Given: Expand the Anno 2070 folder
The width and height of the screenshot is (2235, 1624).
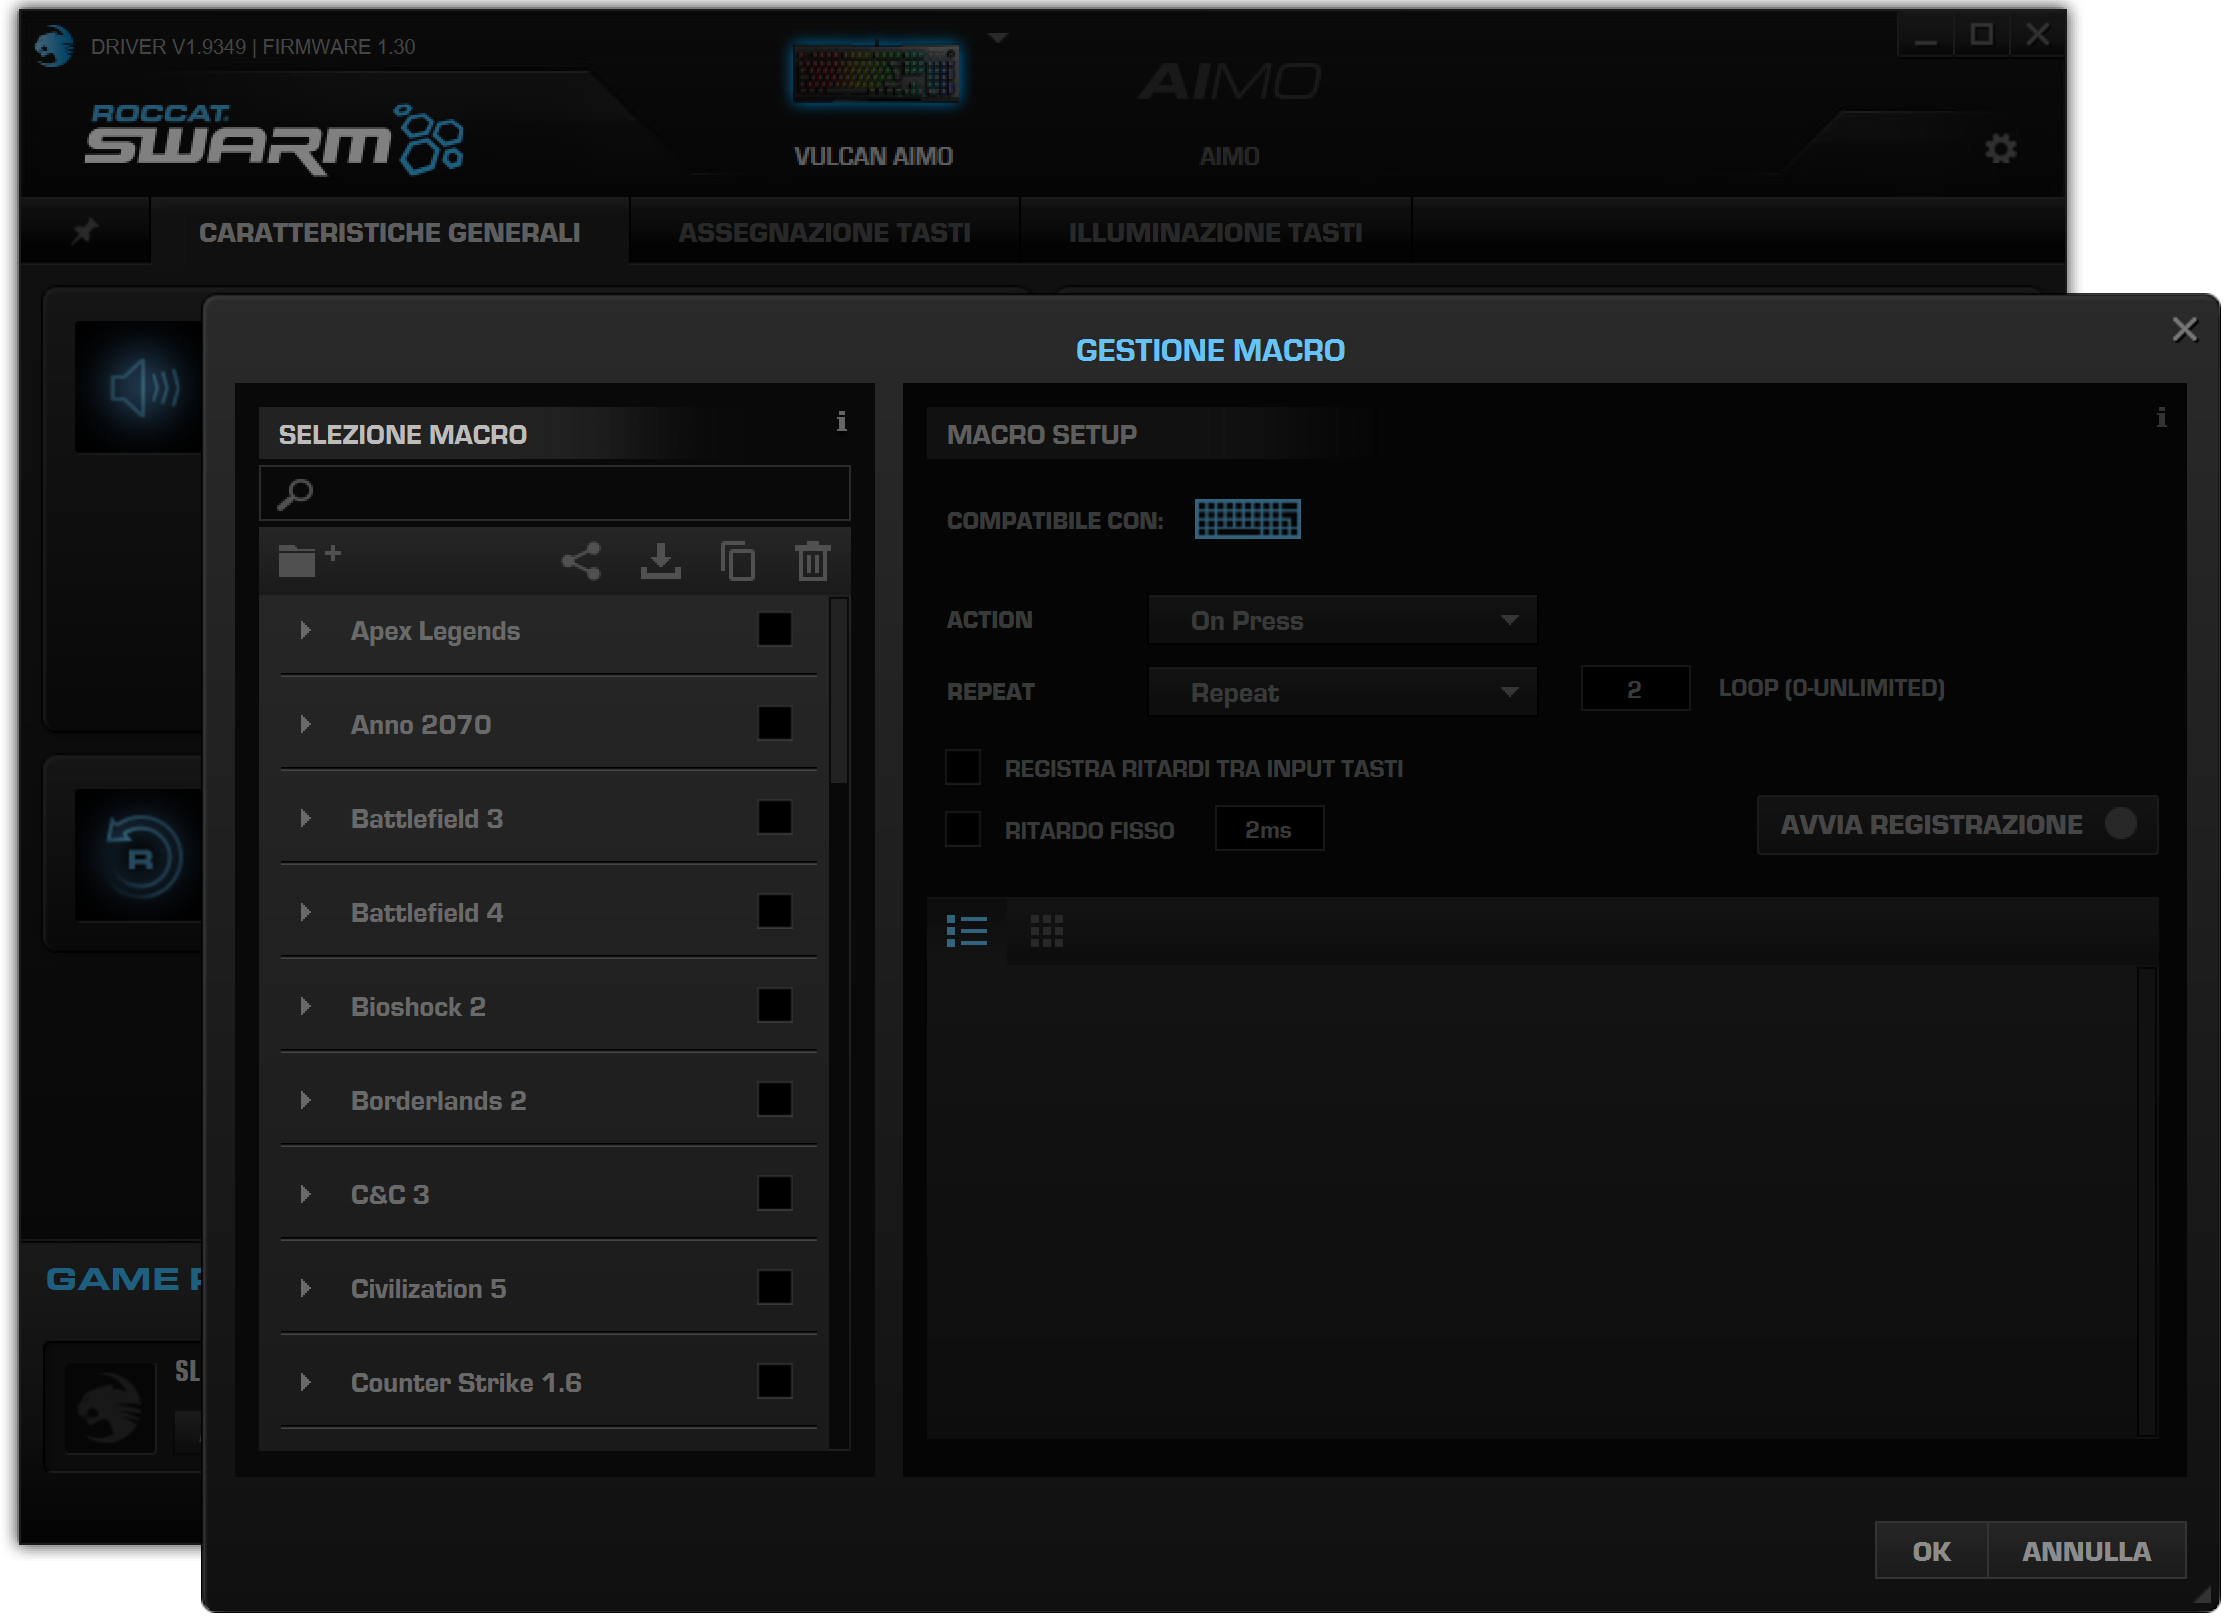Looking at the screenshot, I should coord(306,724).
